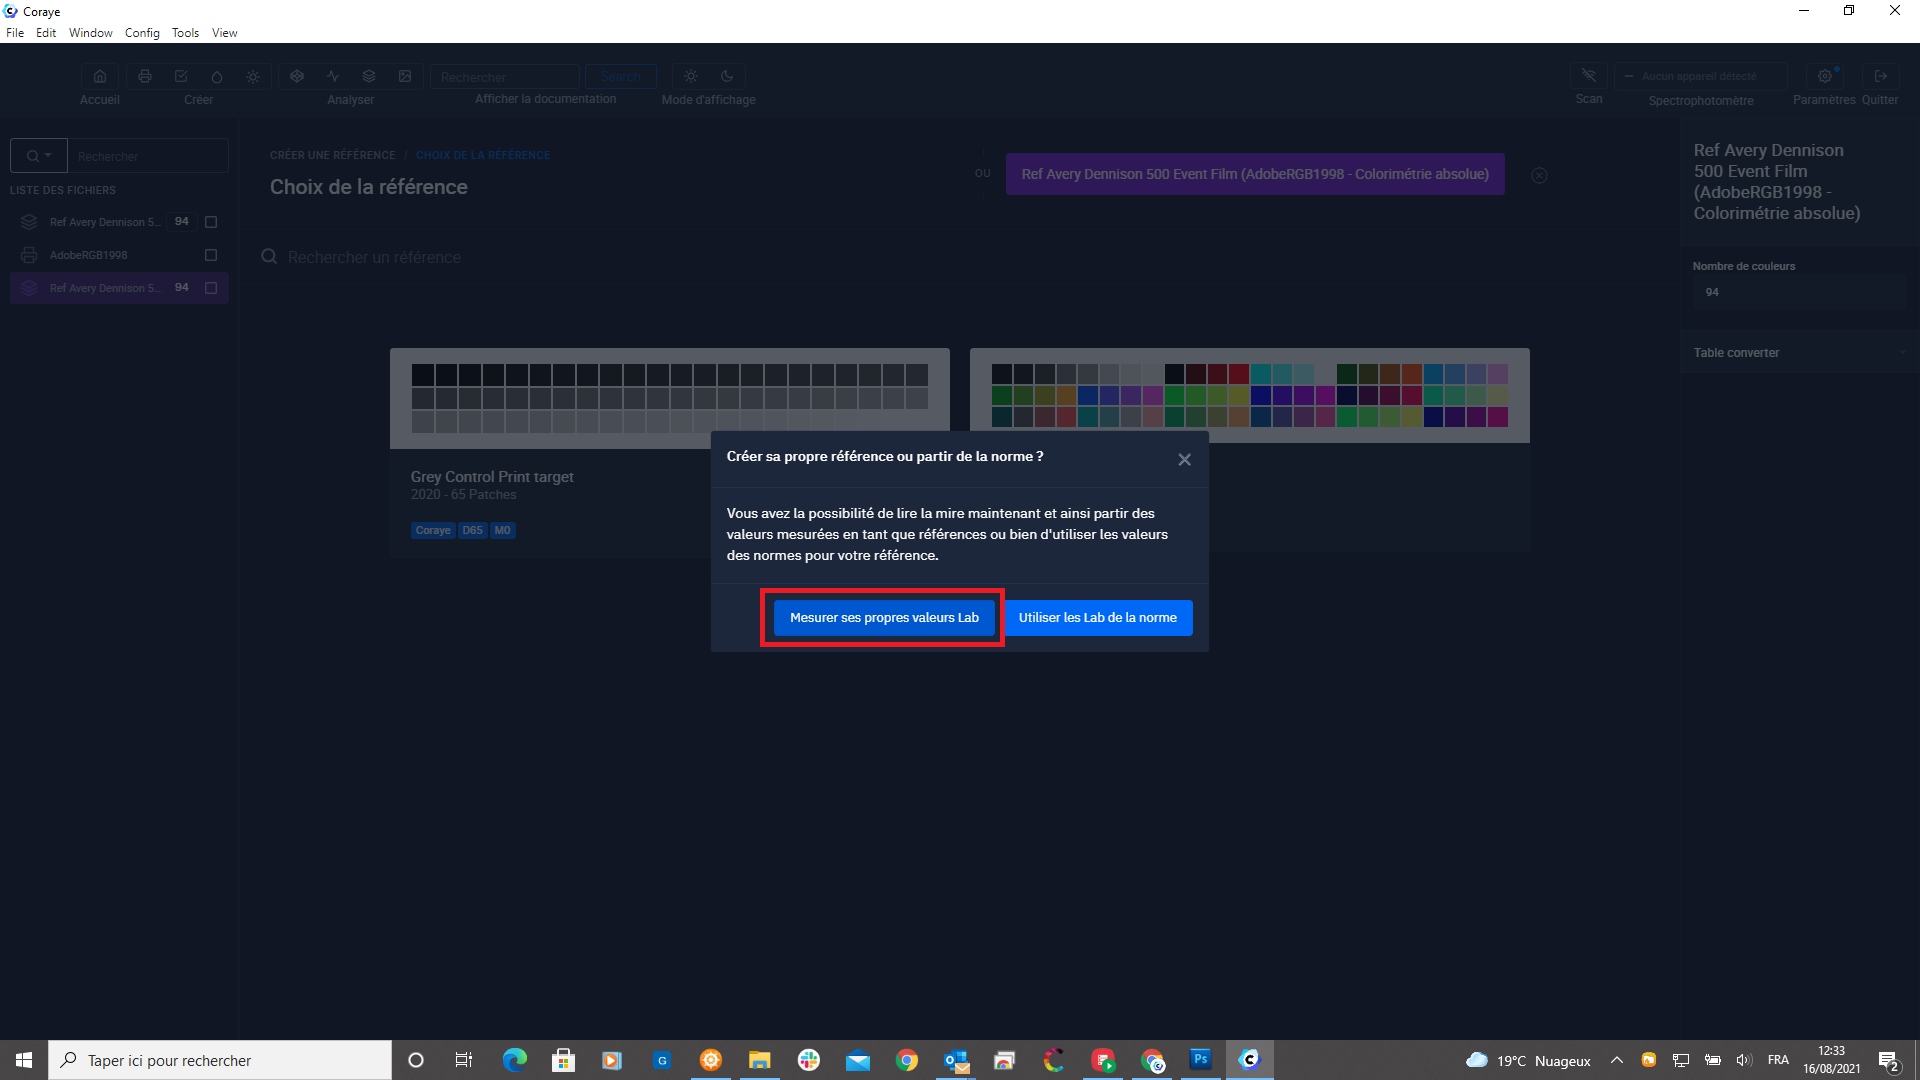Click the documentation Rechercher input field
This screenshot has width=1920, height=1080.
505,76
